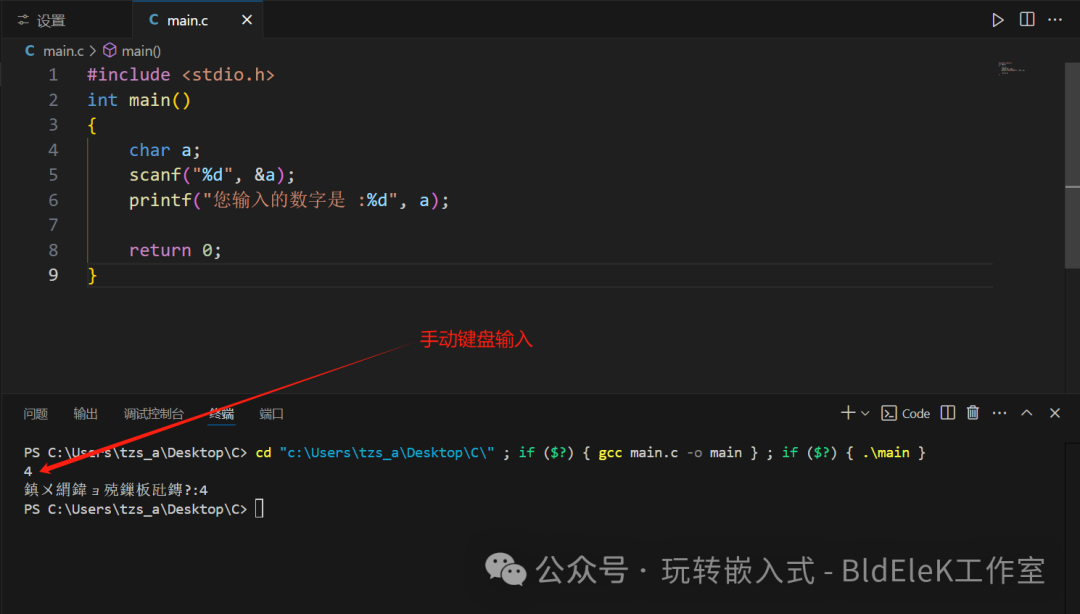Place the cursor on return 0;
Image resolution: width=1080 pixels, height=614 pixels.
175,250
